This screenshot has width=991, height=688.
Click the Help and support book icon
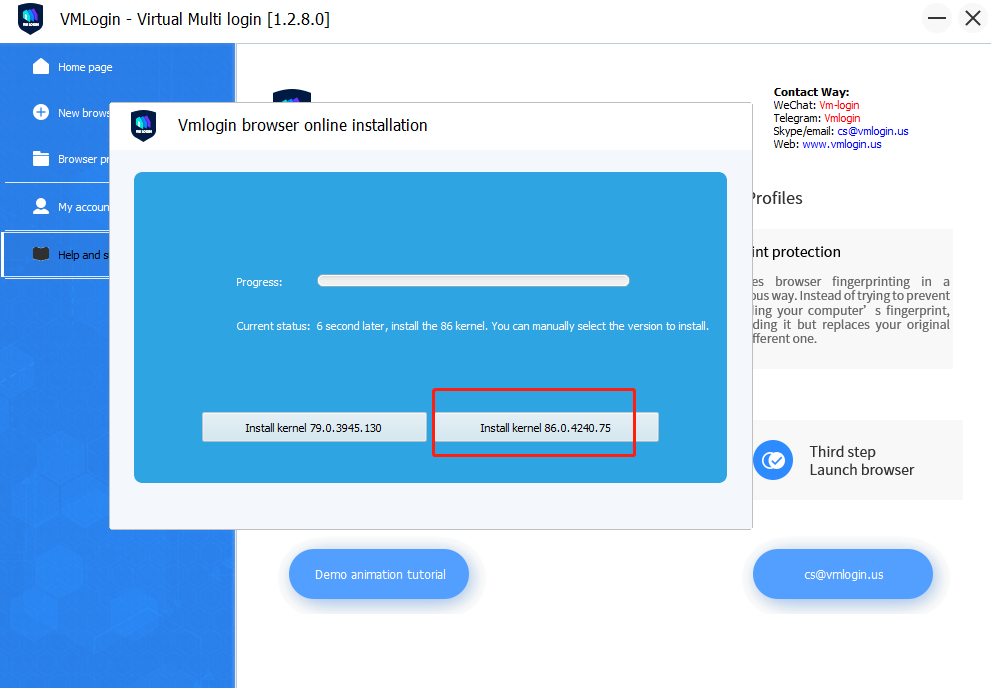[40, 254]
